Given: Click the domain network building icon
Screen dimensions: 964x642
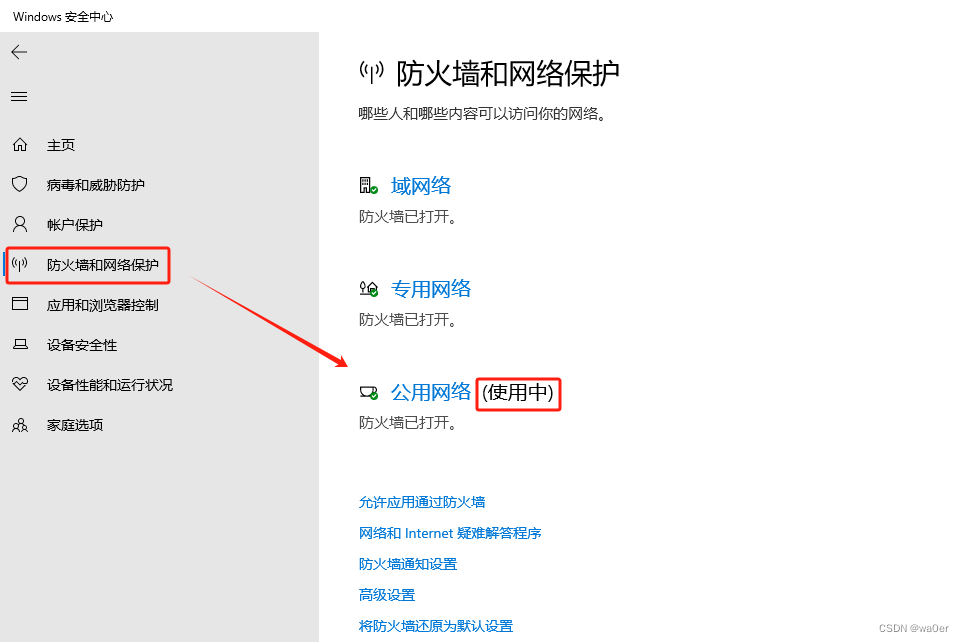Looking at the screenshot, I should (368, 185).
